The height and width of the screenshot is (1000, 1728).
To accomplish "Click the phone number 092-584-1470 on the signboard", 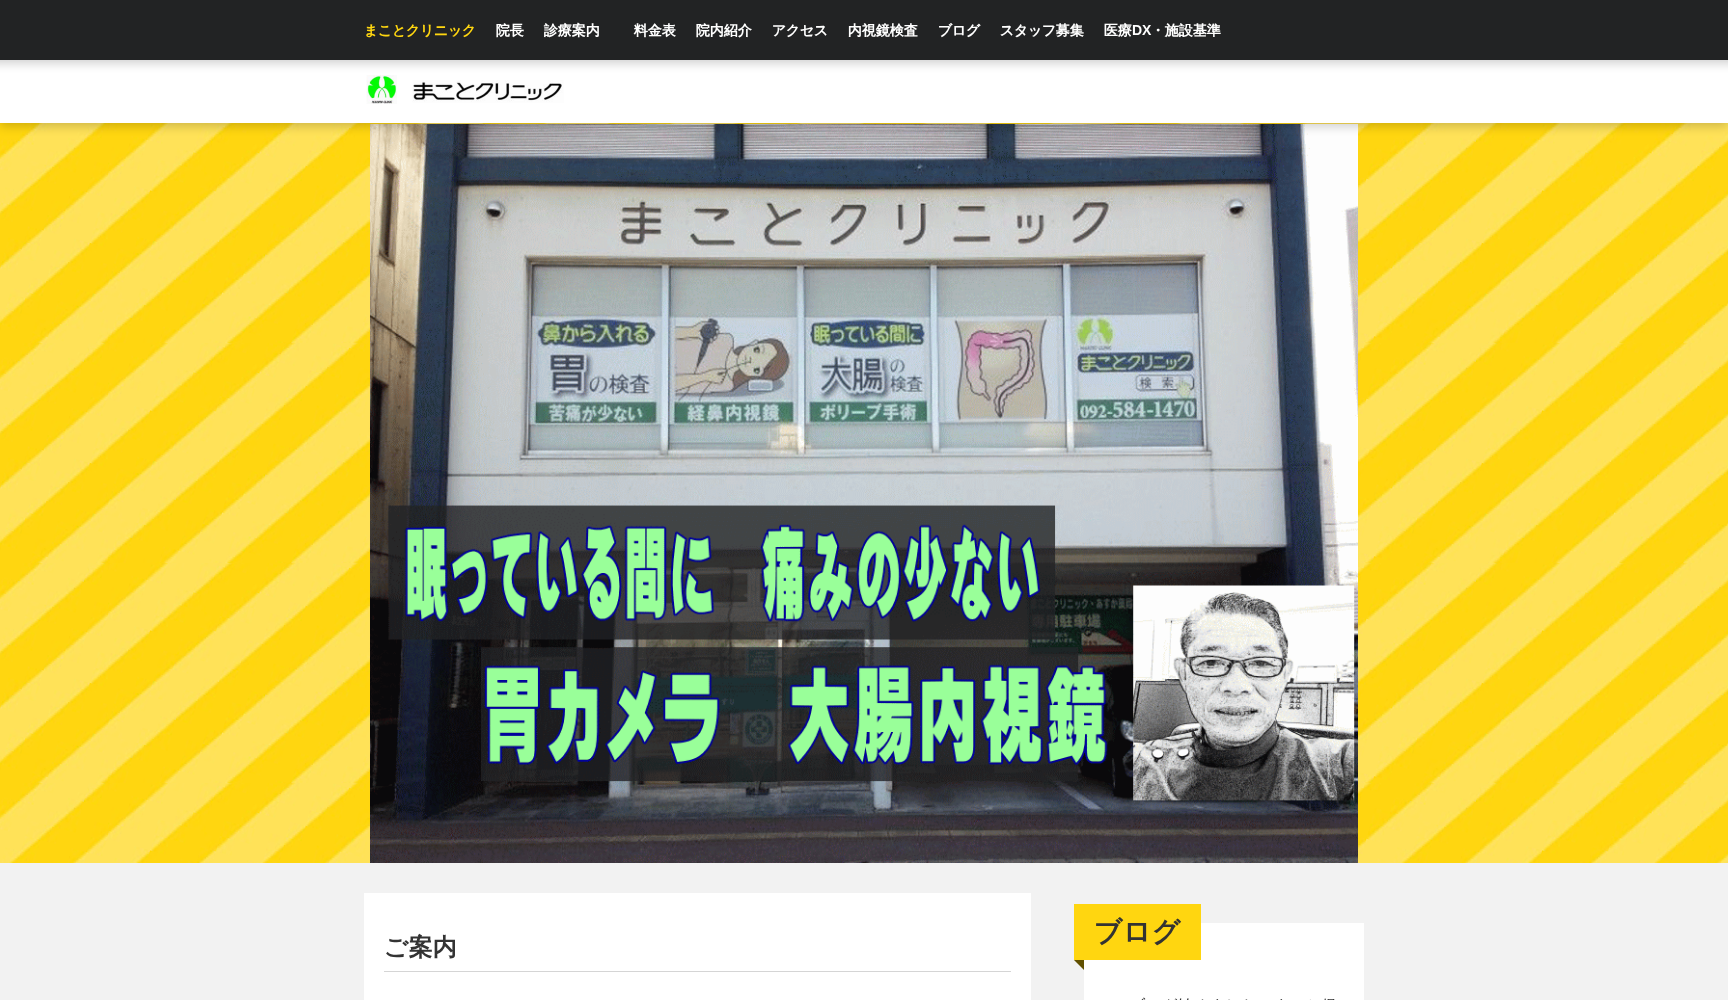I will pos(1137,410).
